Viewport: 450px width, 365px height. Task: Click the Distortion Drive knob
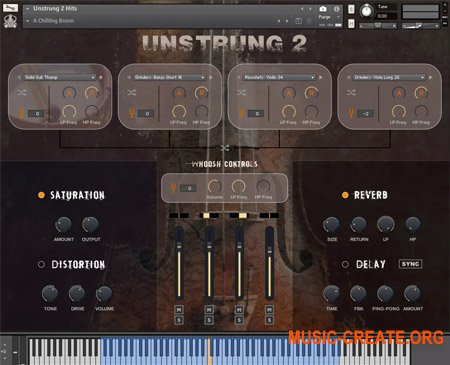77,293
